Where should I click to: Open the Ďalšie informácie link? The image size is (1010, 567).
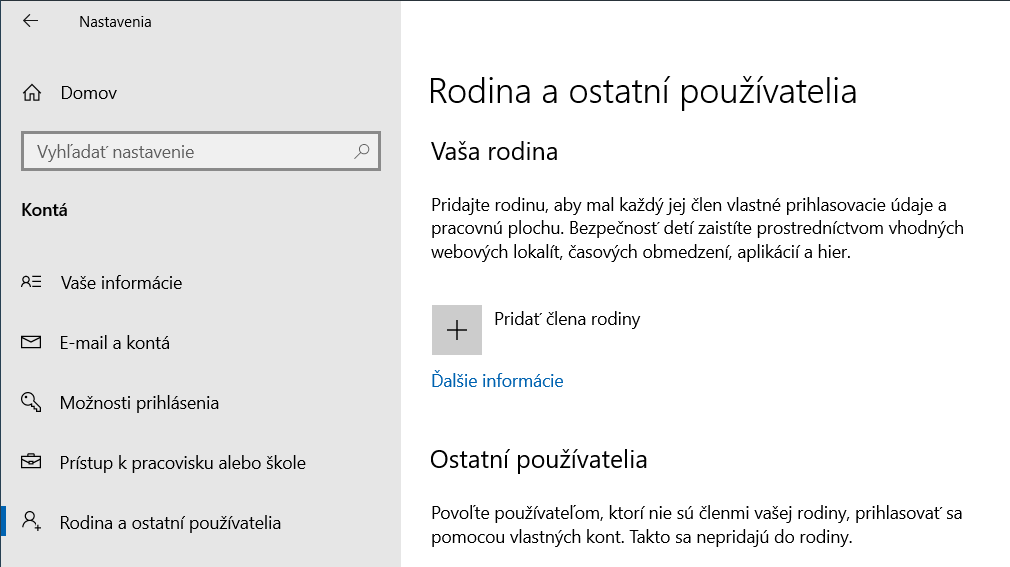497,381
